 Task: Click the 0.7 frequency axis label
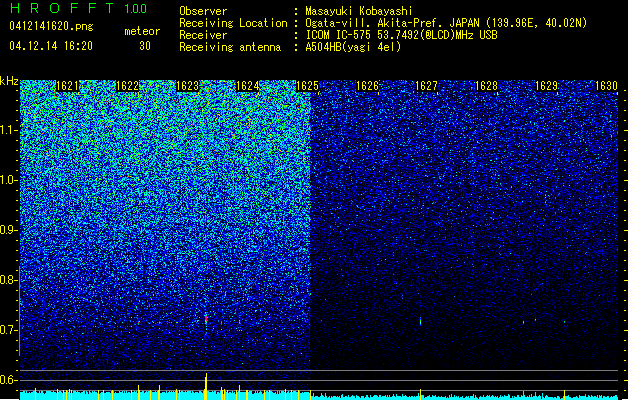pyautogui.click(x=9, y=330)
